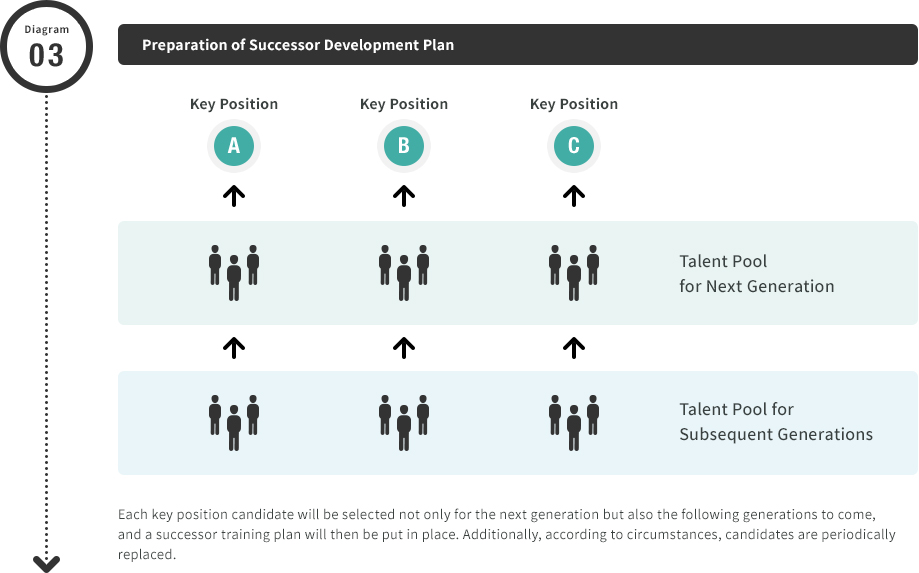
Task: Click the teal circle labeled A
Action: pos(234,146)
